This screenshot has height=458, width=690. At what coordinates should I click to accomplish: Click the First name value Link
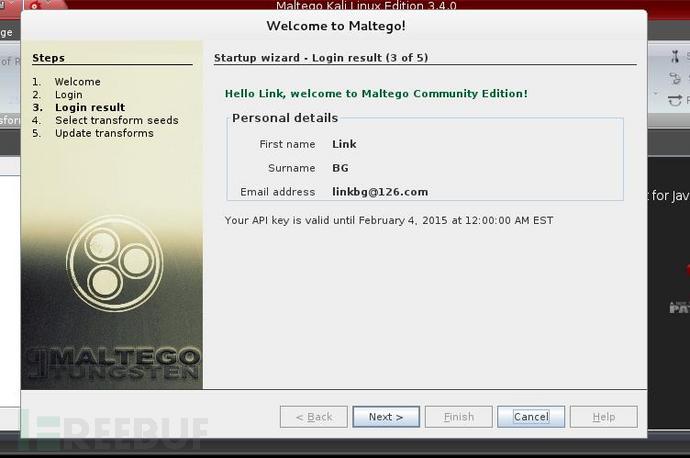click(344, 144)
